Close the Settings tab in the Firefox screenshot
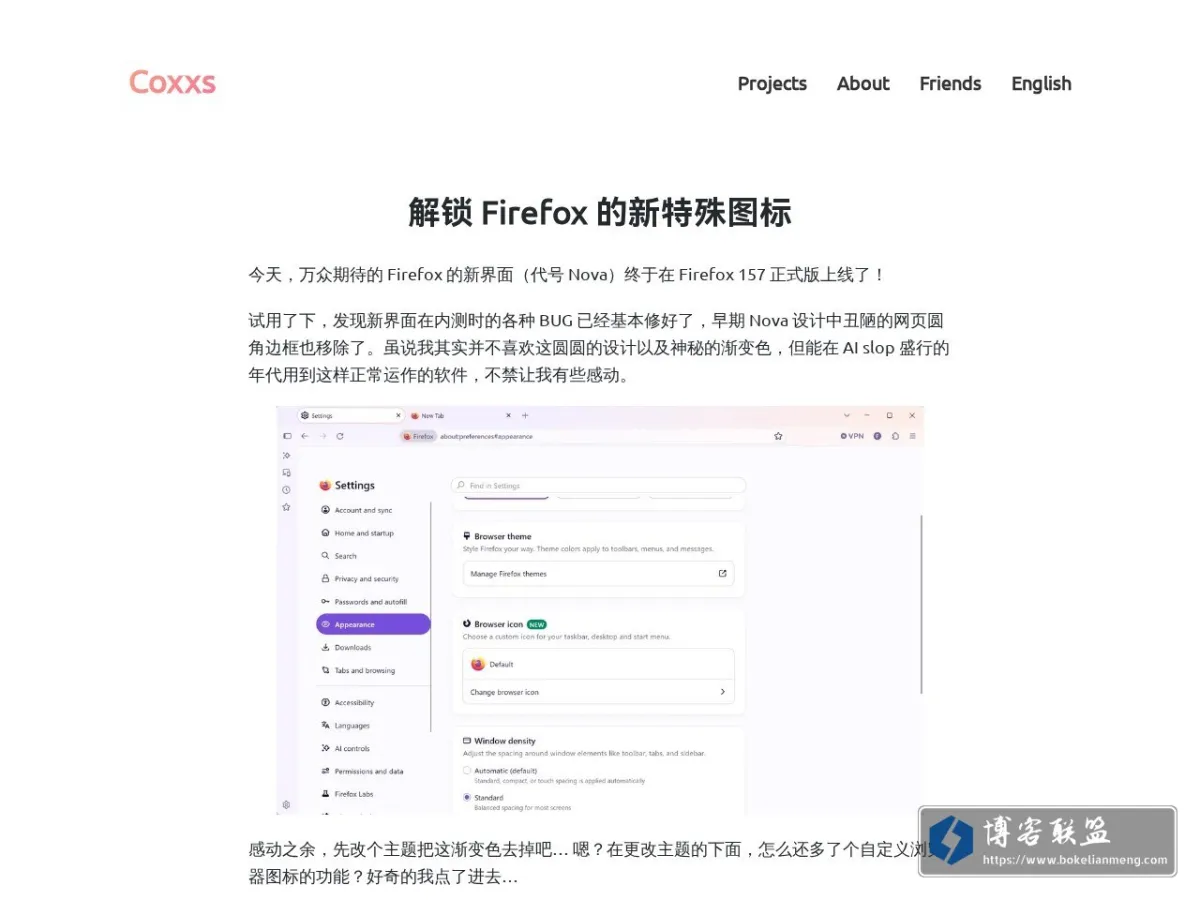 [x=398, y=415]
